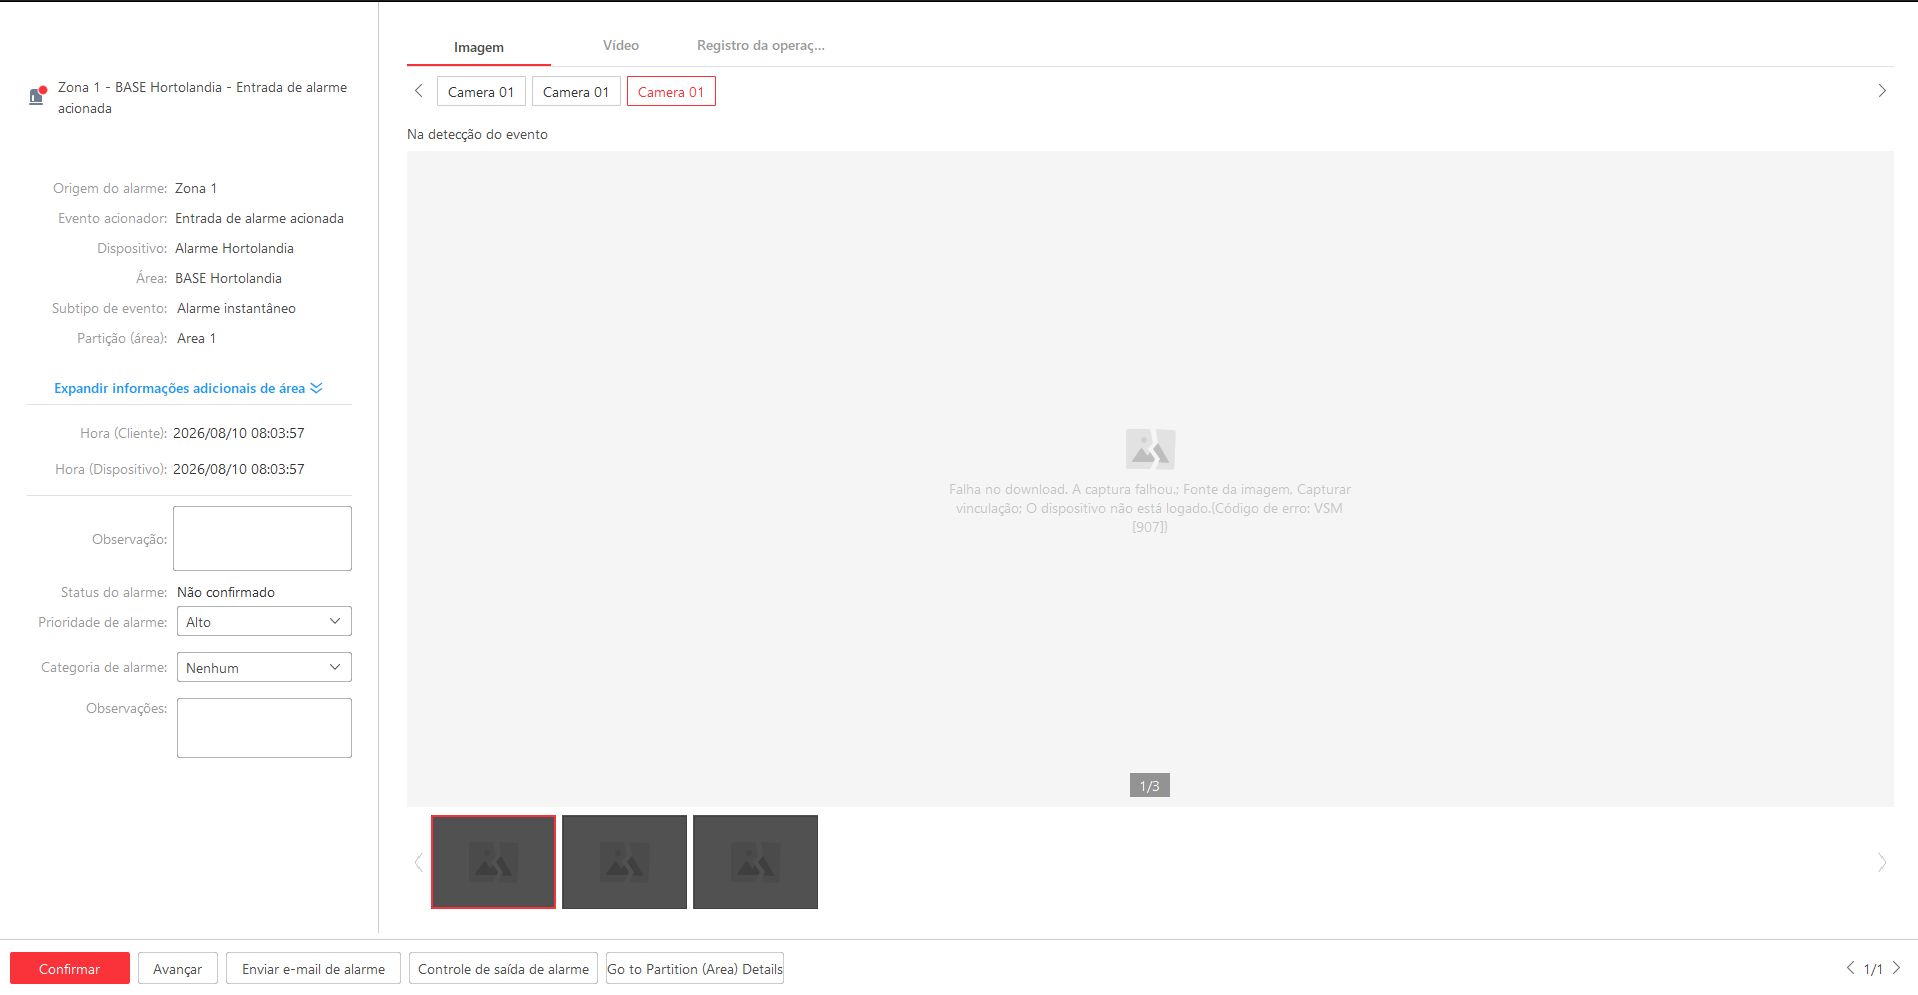Click Controle de saída de alarme button
1918x995 pixels.
503,969
